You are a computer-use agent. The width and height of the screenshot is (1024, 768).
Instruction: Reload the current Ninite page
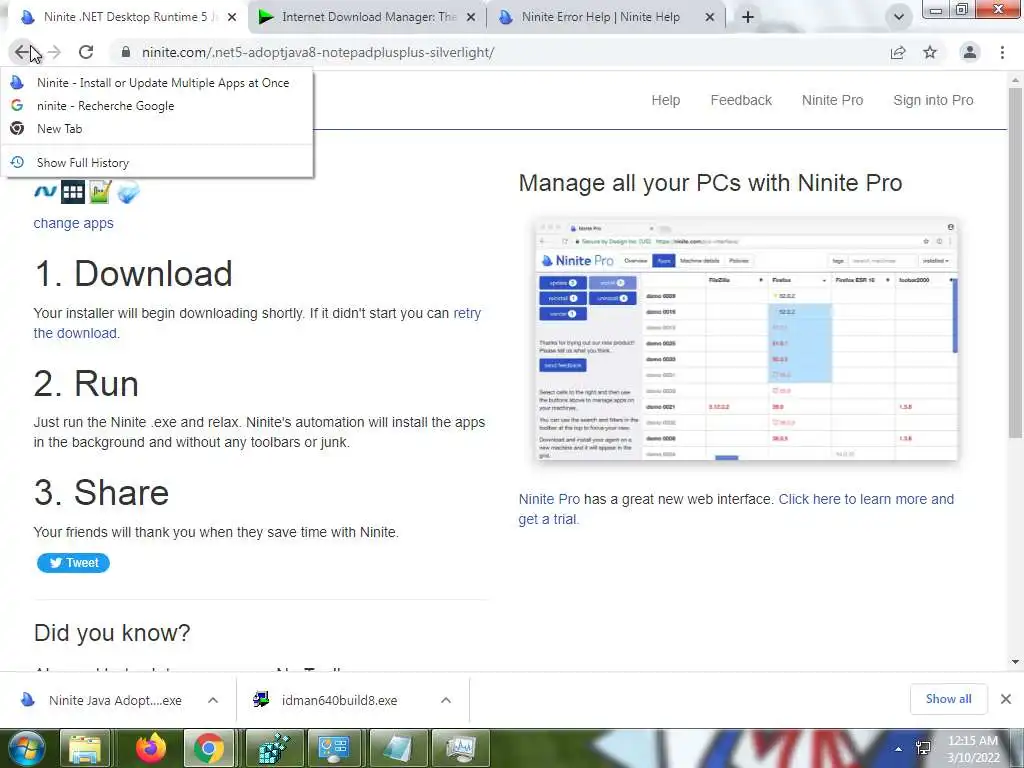point(86,52)
